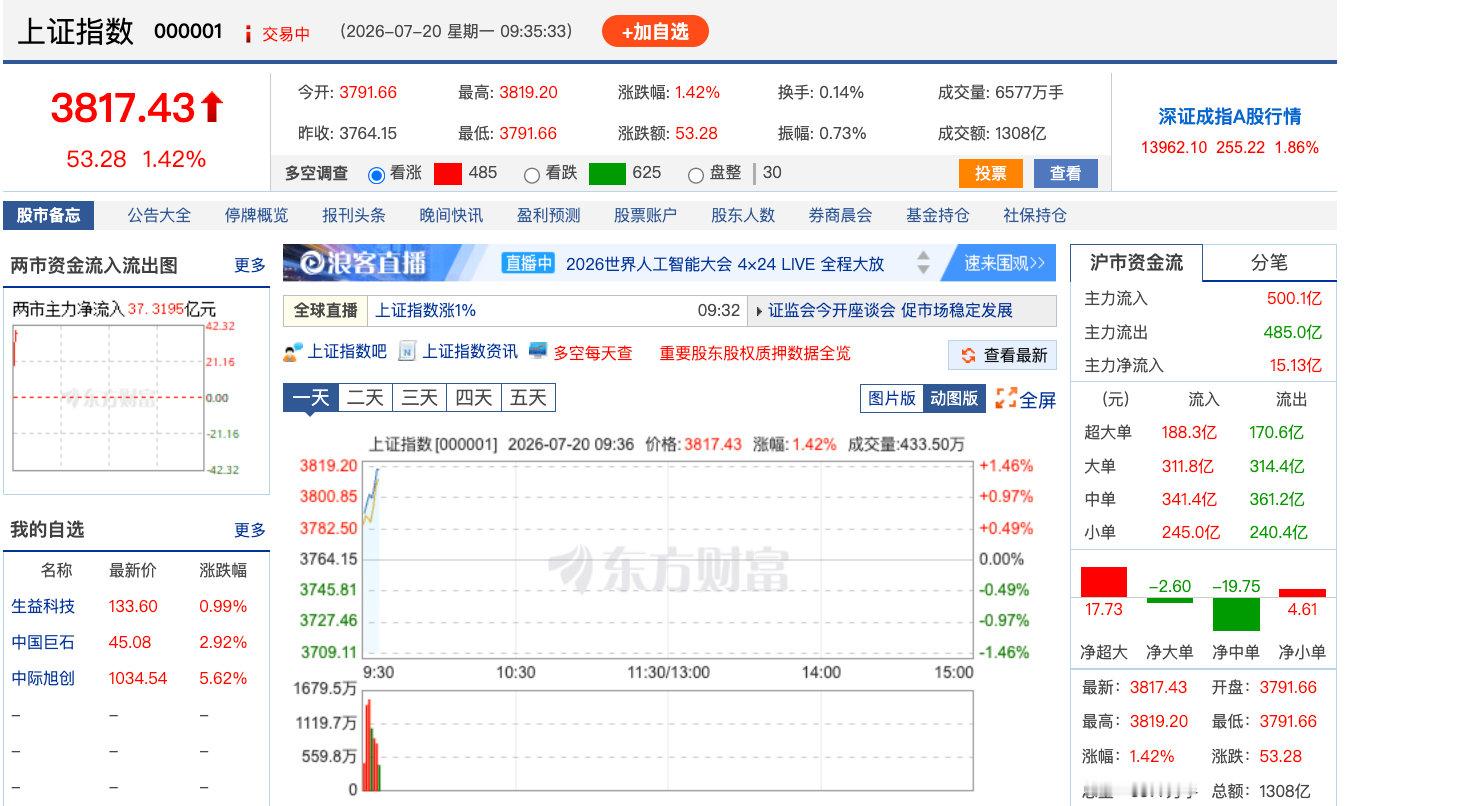Select the 四天 chart tab
The height and width of the screenshot is (806, 1464).
tap(473, 398)
